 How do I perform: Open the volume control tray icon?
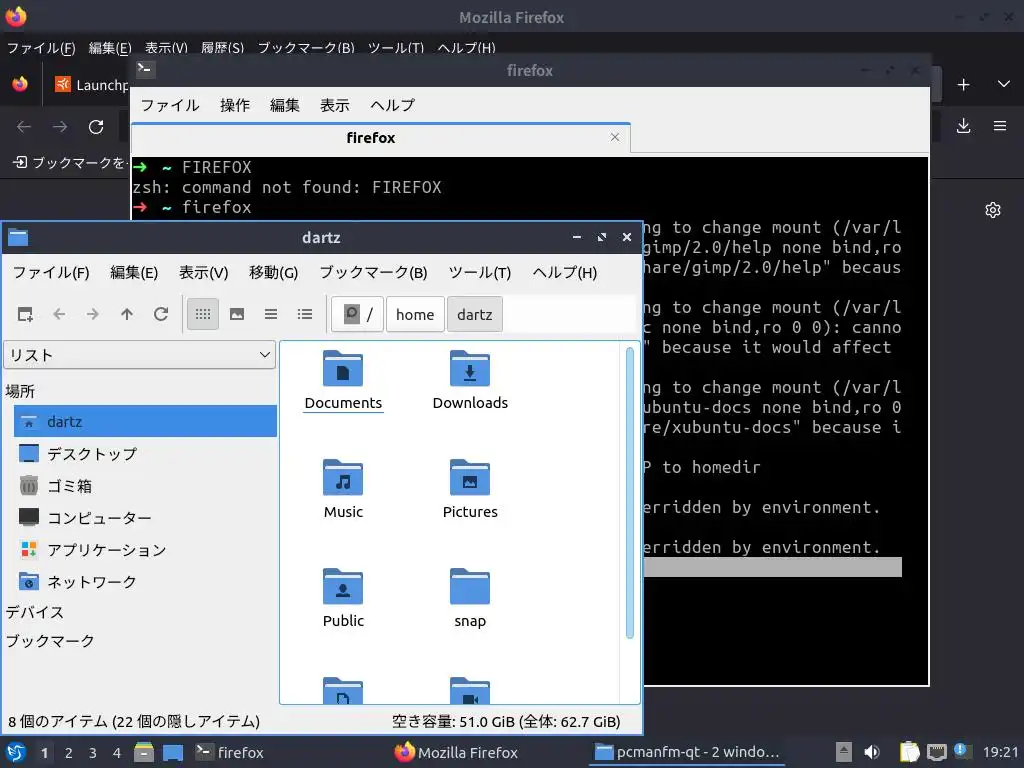872,752
